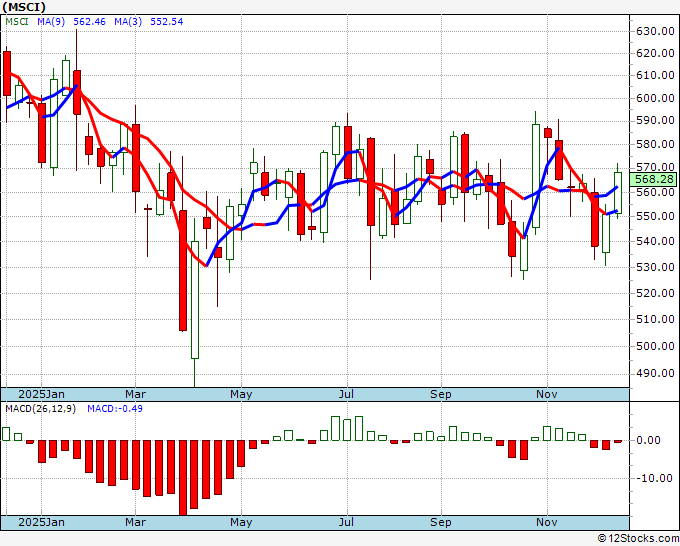The width and height of the screenshot is (680, 546).
Task: Click the 530.00 price axis label
Action: click(655, 267)
